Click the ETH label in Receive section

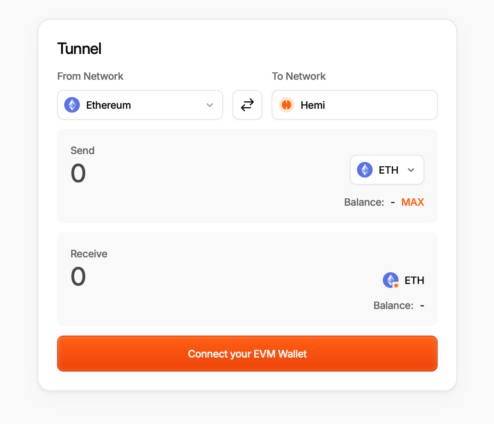[x=414, y=280]
